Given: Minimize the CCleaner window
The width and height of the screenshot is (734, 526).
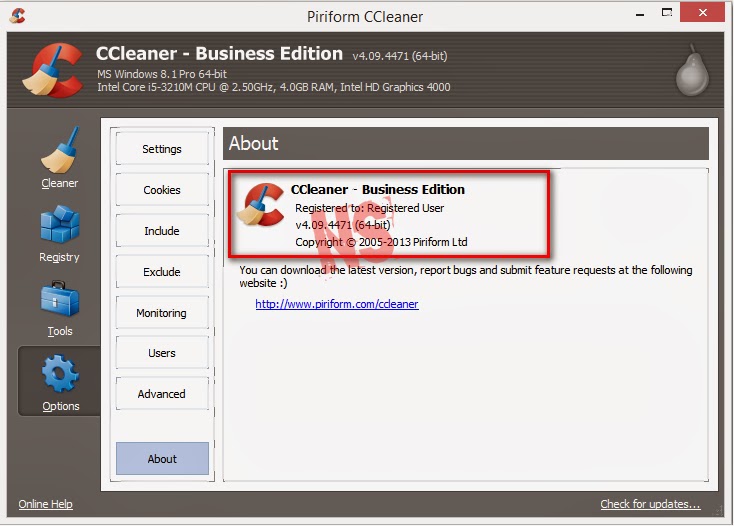Looking at the screenshot, I should (640, 14).
